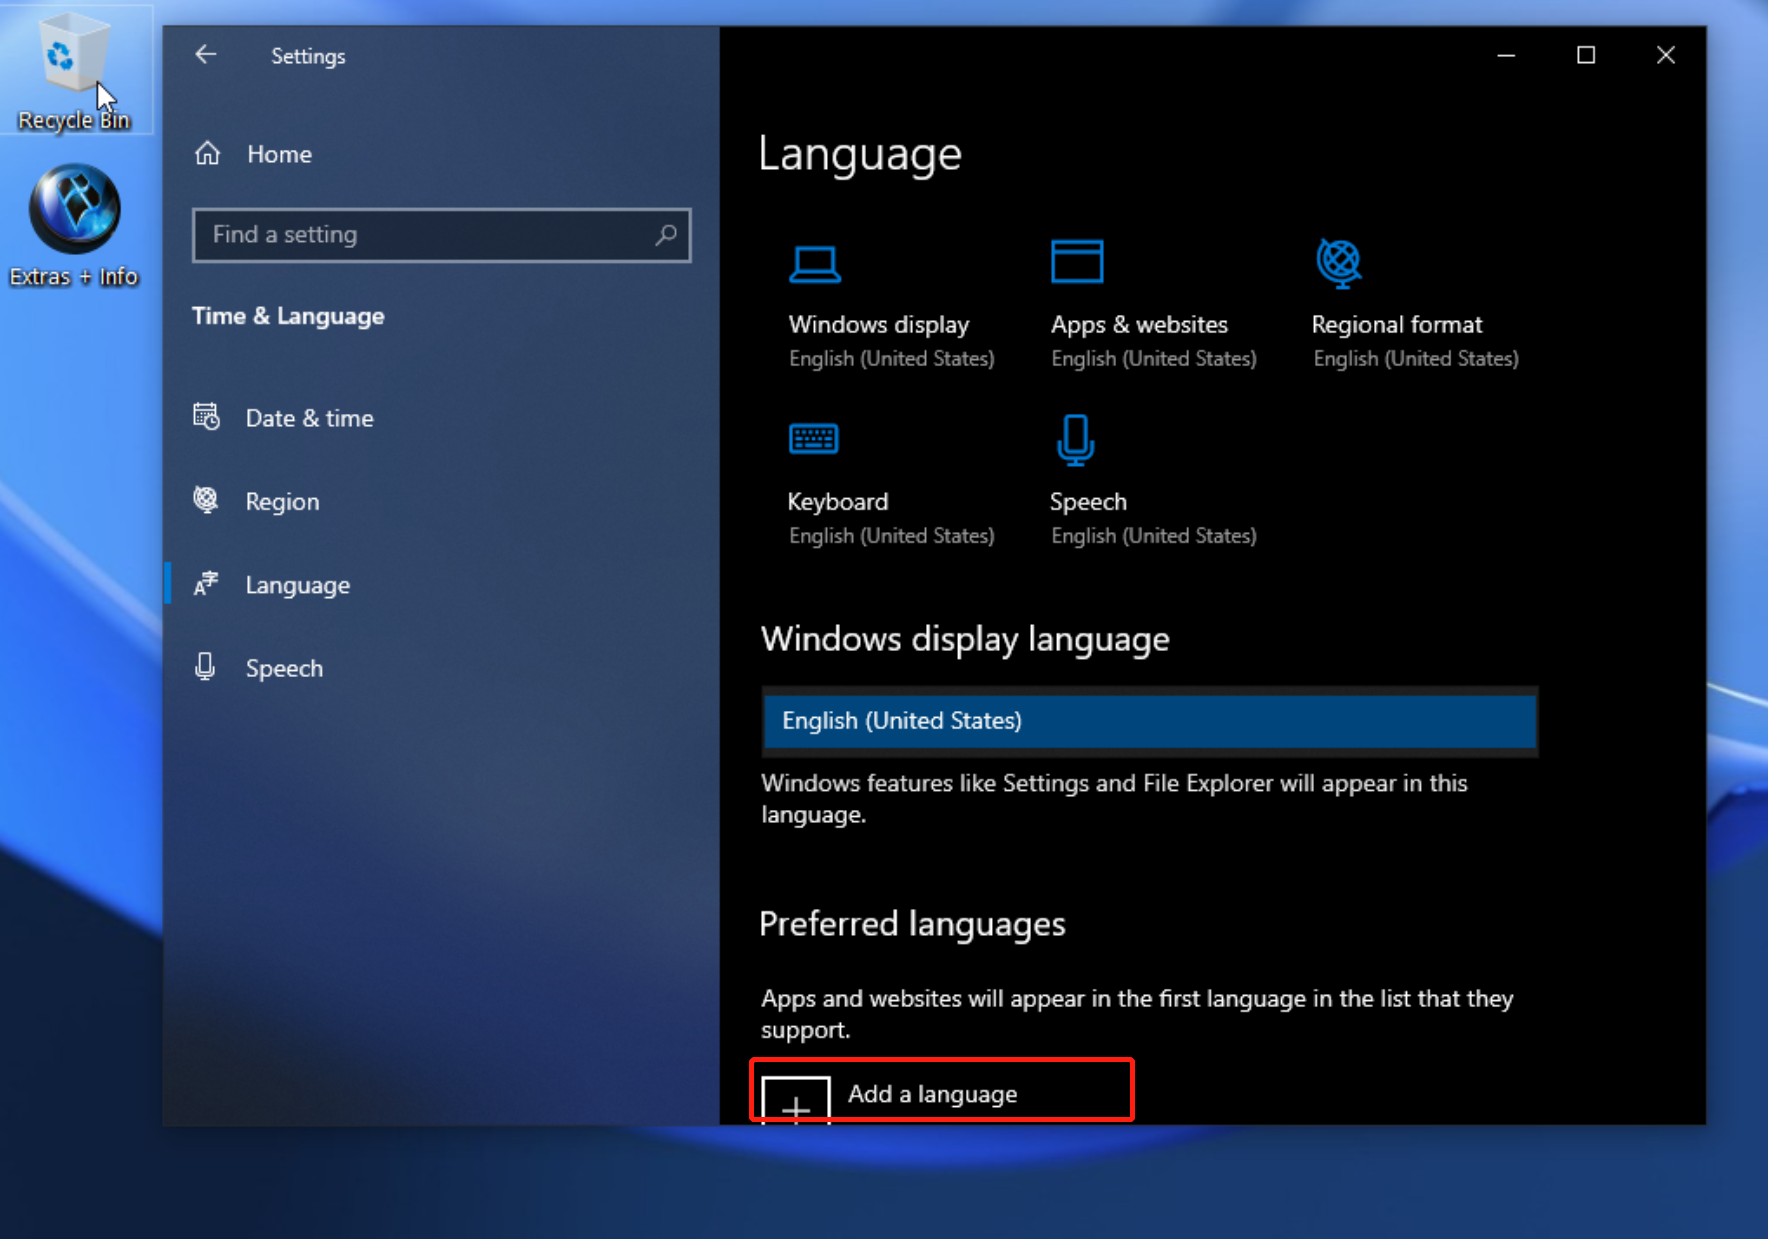Click the Apps & websites window icon

[1077, 262]
